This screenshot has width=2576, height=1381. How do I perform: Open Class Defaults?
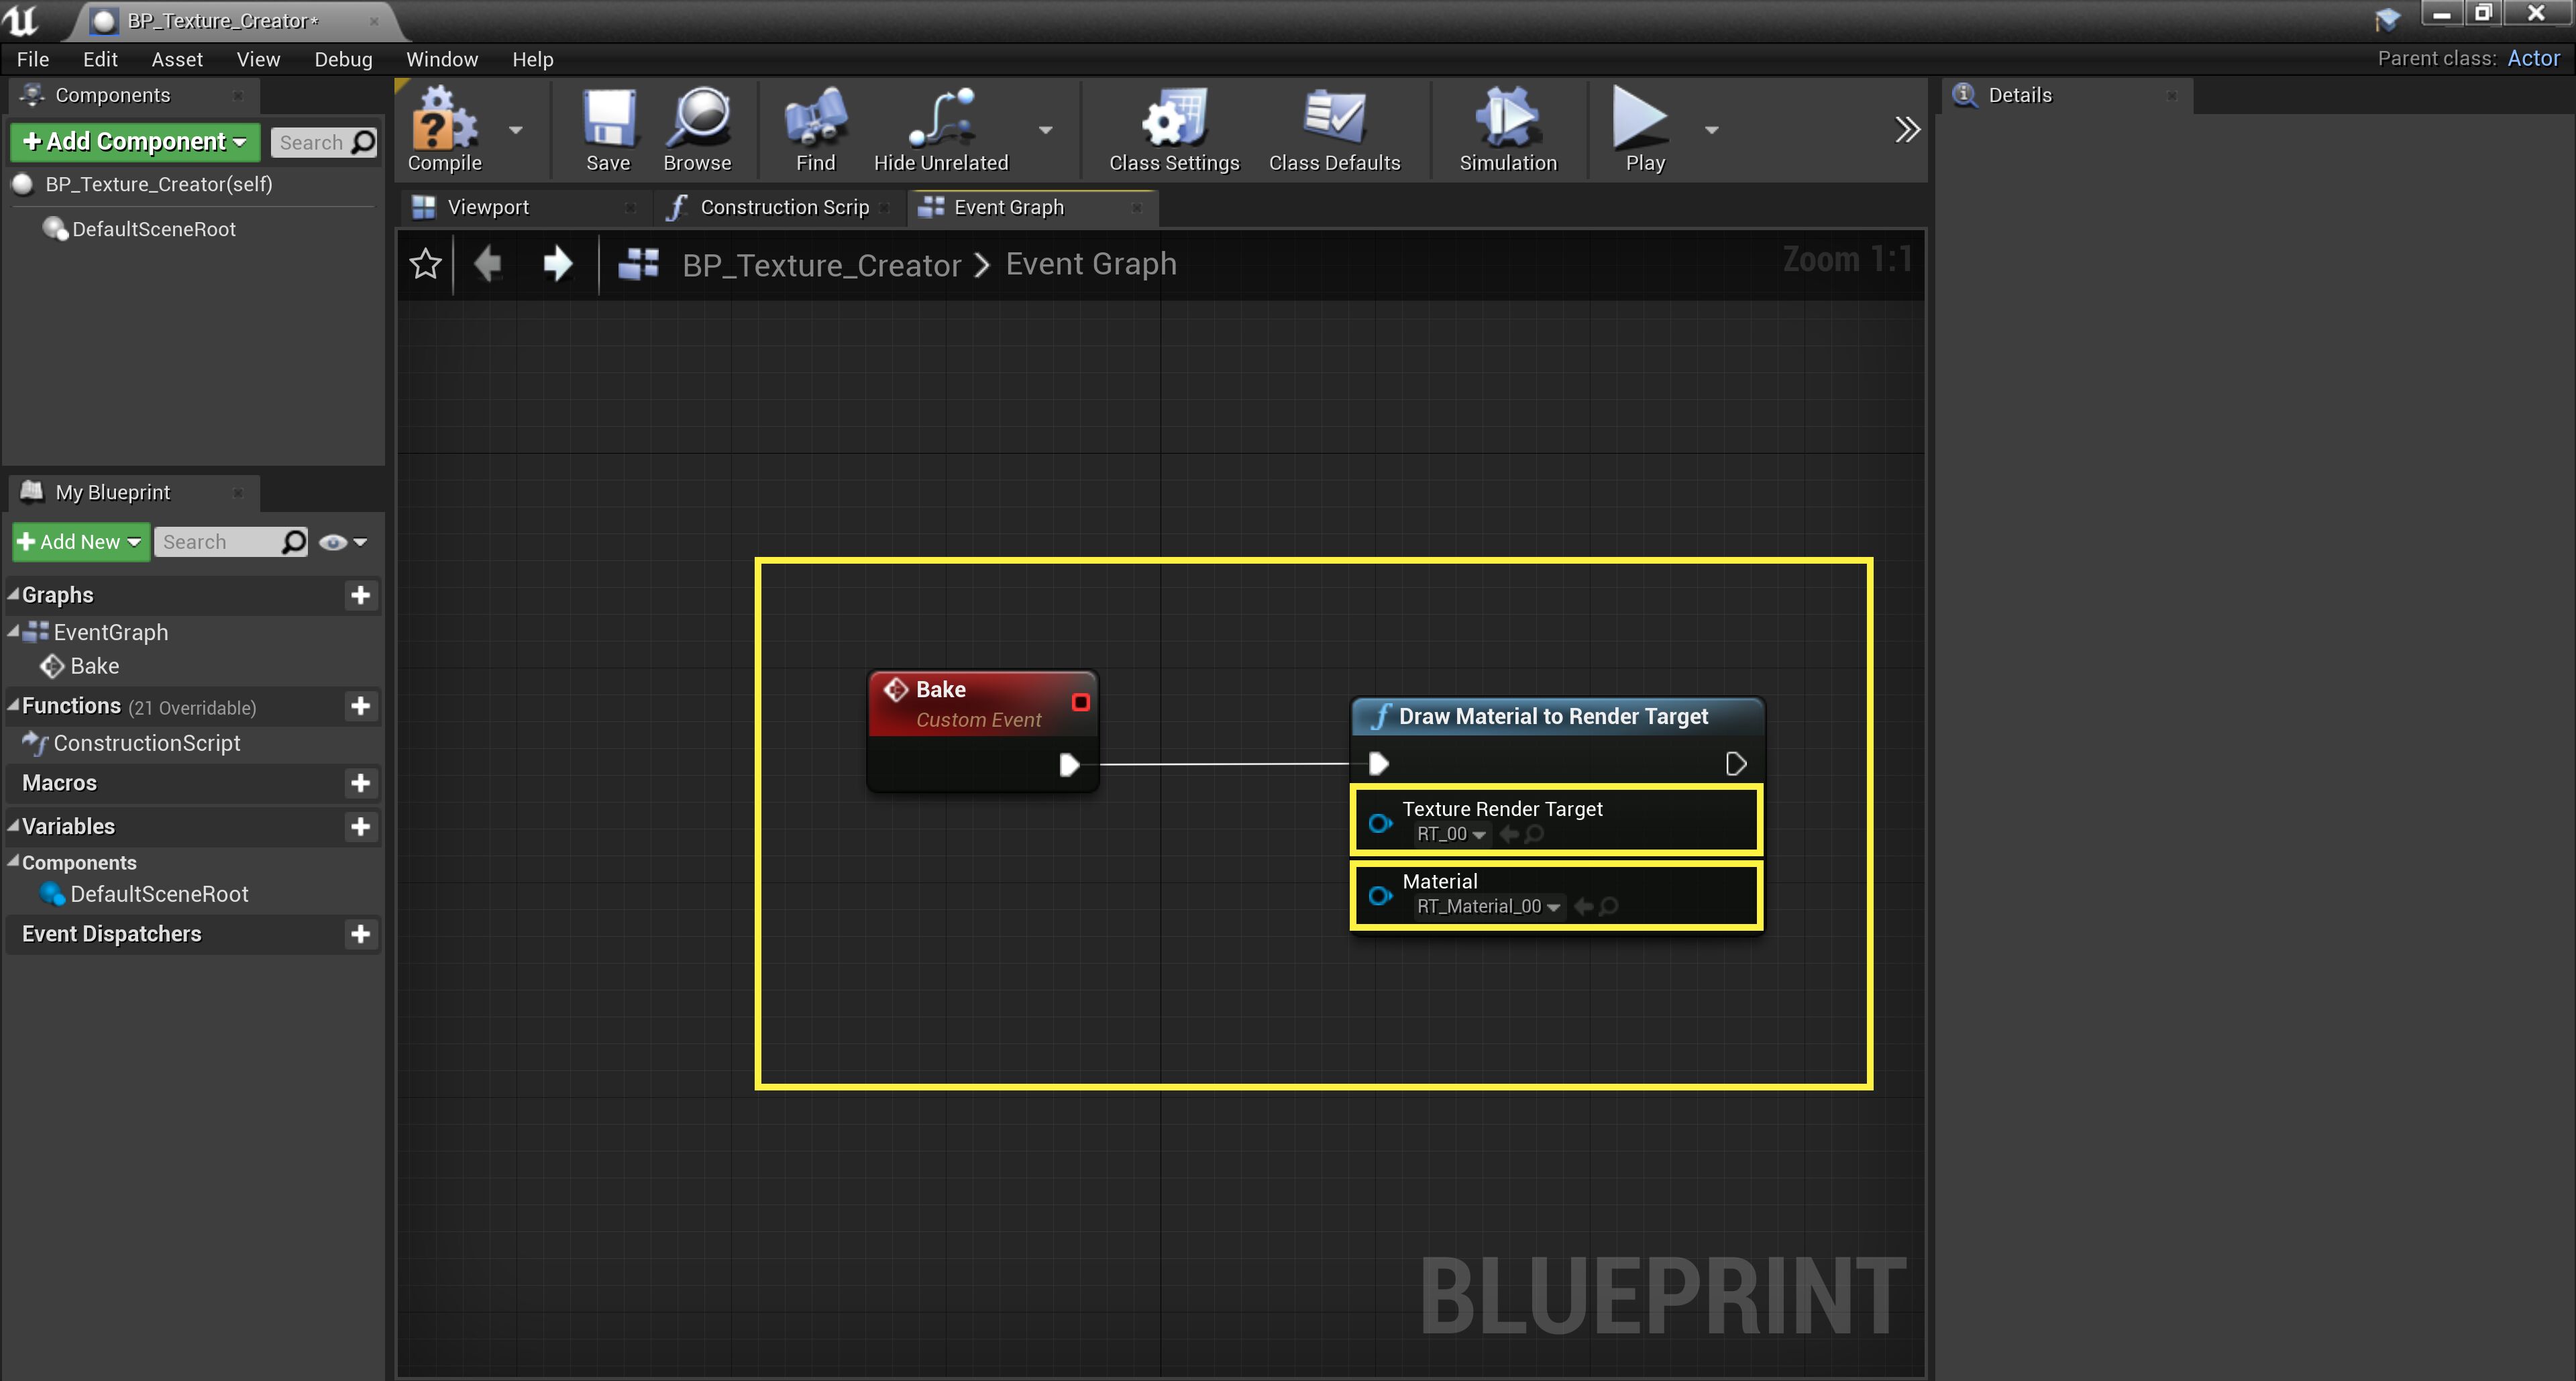(1334, 130)
